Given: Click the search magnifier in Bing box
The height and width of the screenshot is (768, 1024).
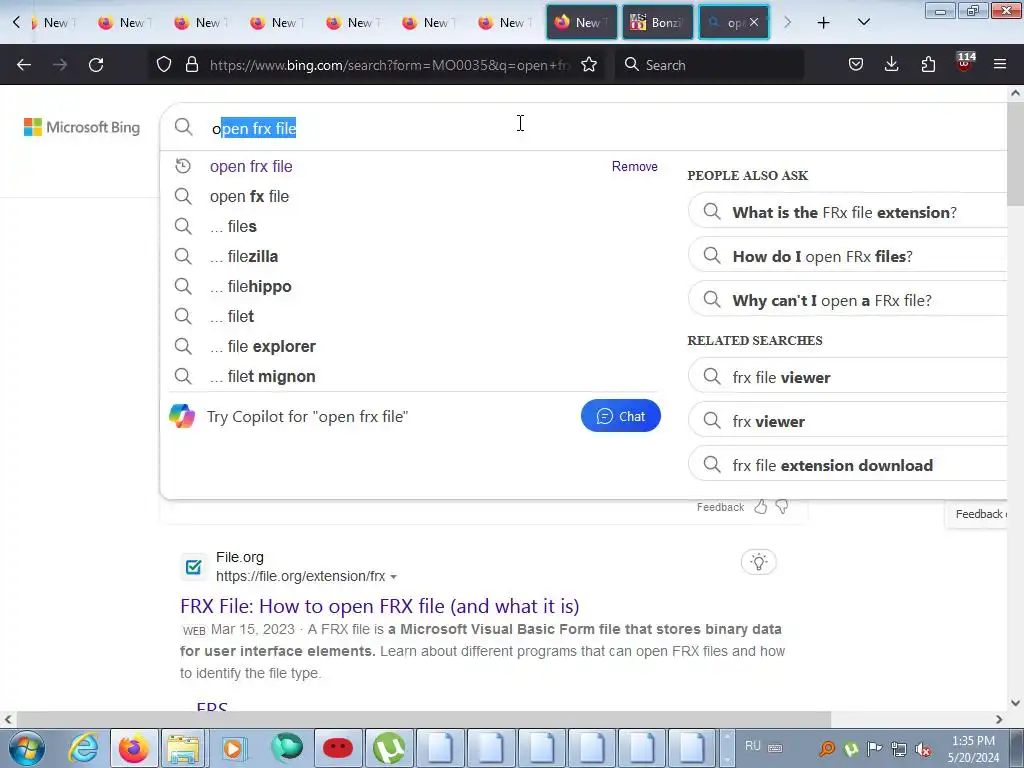Looking at the screenshot, I should 184,127.
